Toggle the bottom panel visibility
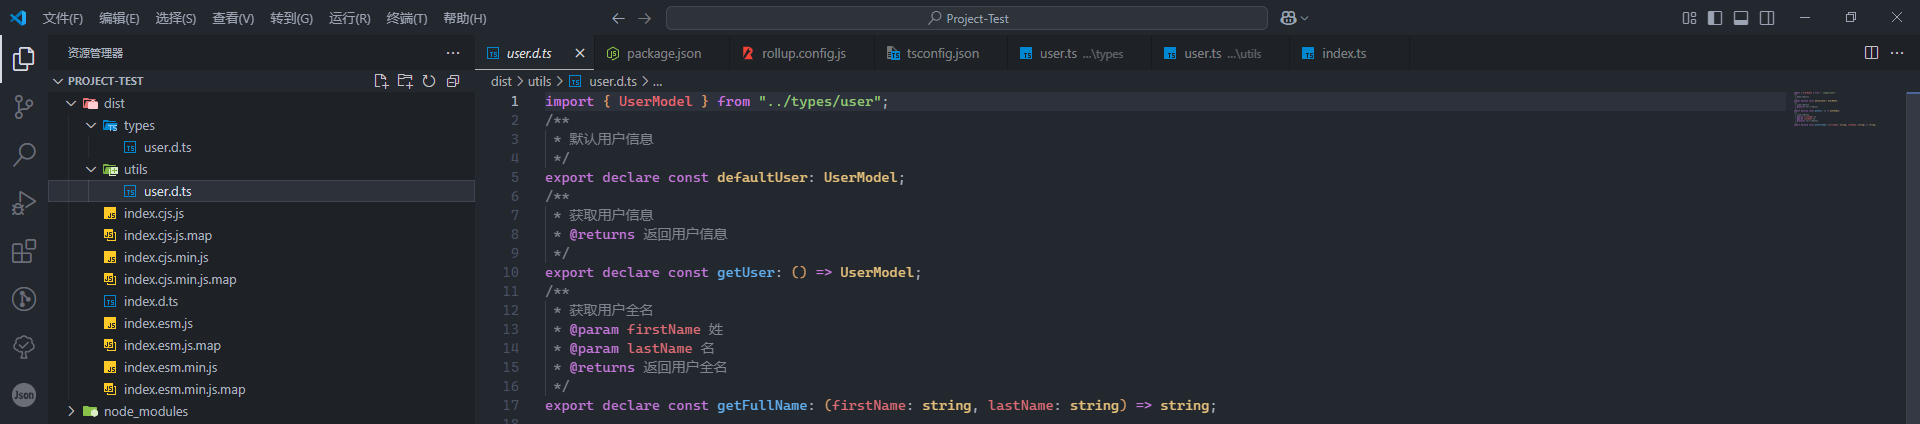 pyautogui.click(x=1741, y=18)
